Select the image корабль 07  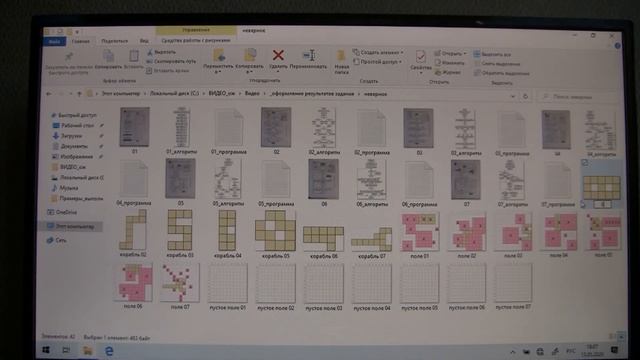click(x=371, y=242)
